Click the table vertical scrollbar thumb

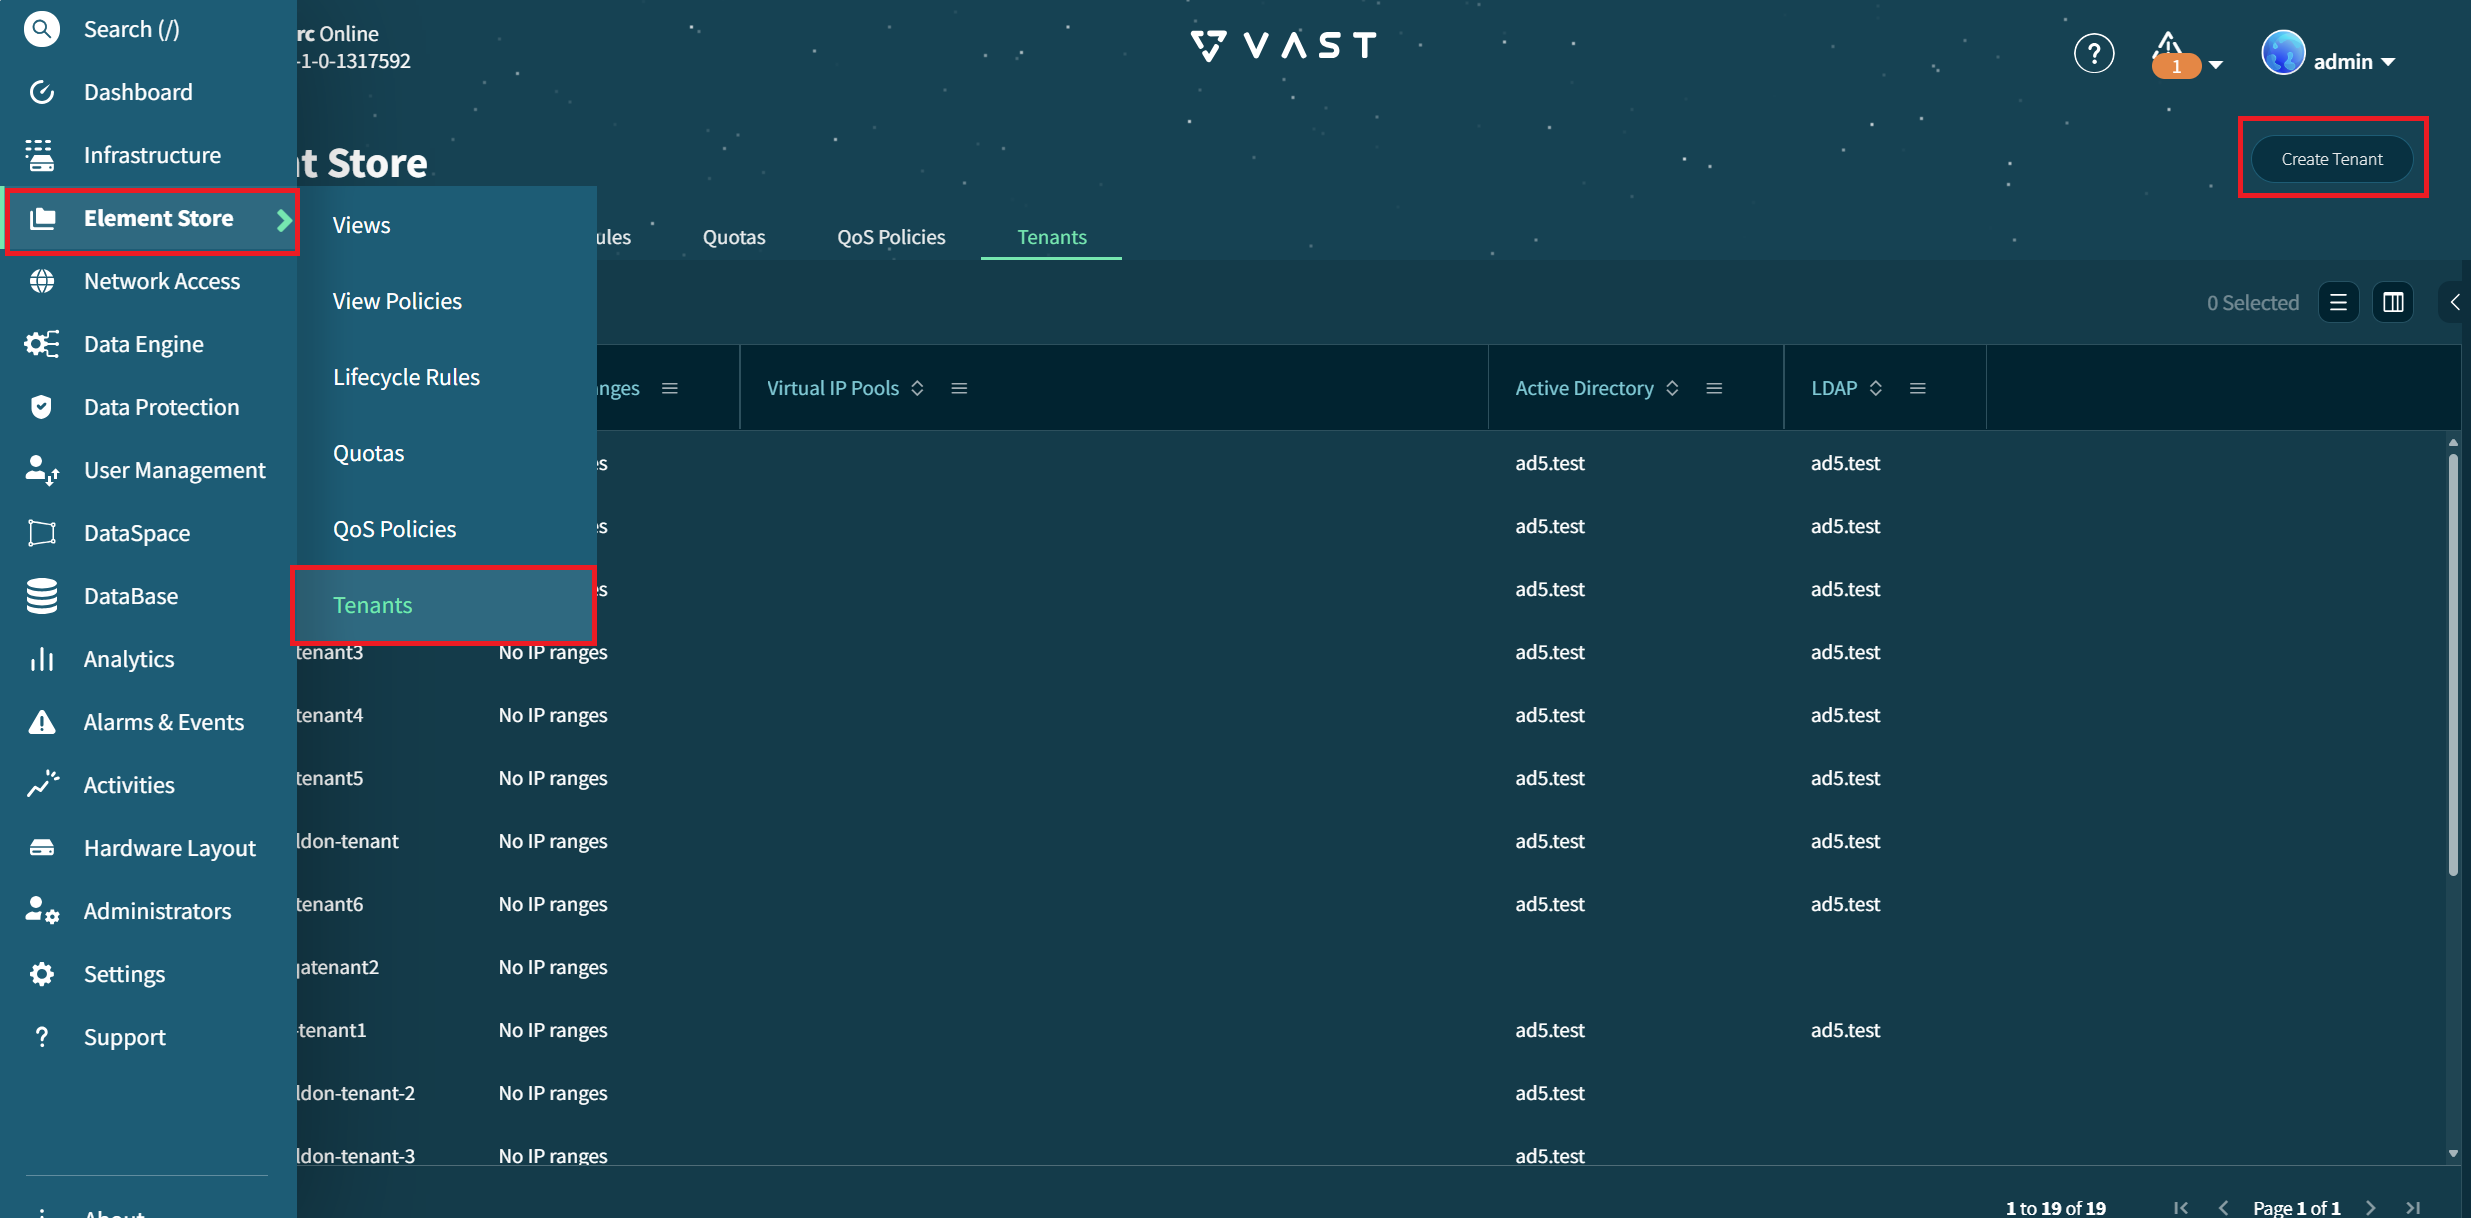(2453, 665)
